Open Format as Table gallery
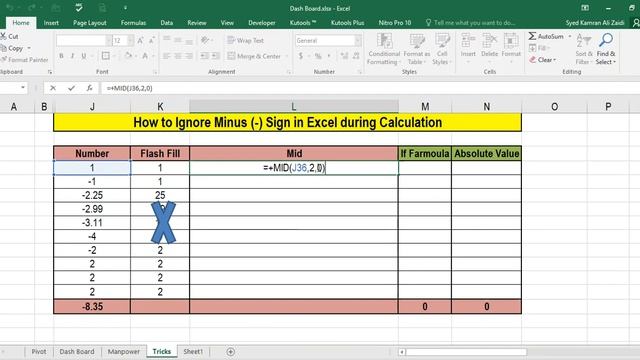 pos(417,49)
